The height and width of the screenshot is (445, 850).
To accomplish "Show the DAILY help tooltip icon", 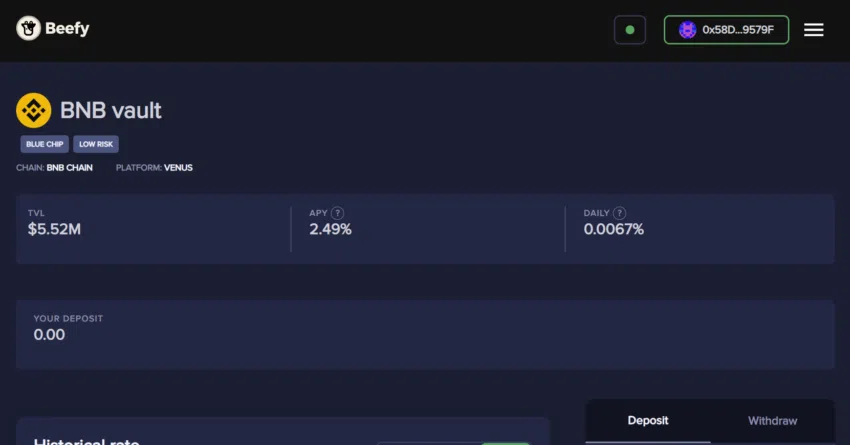I will click(620, 213).
